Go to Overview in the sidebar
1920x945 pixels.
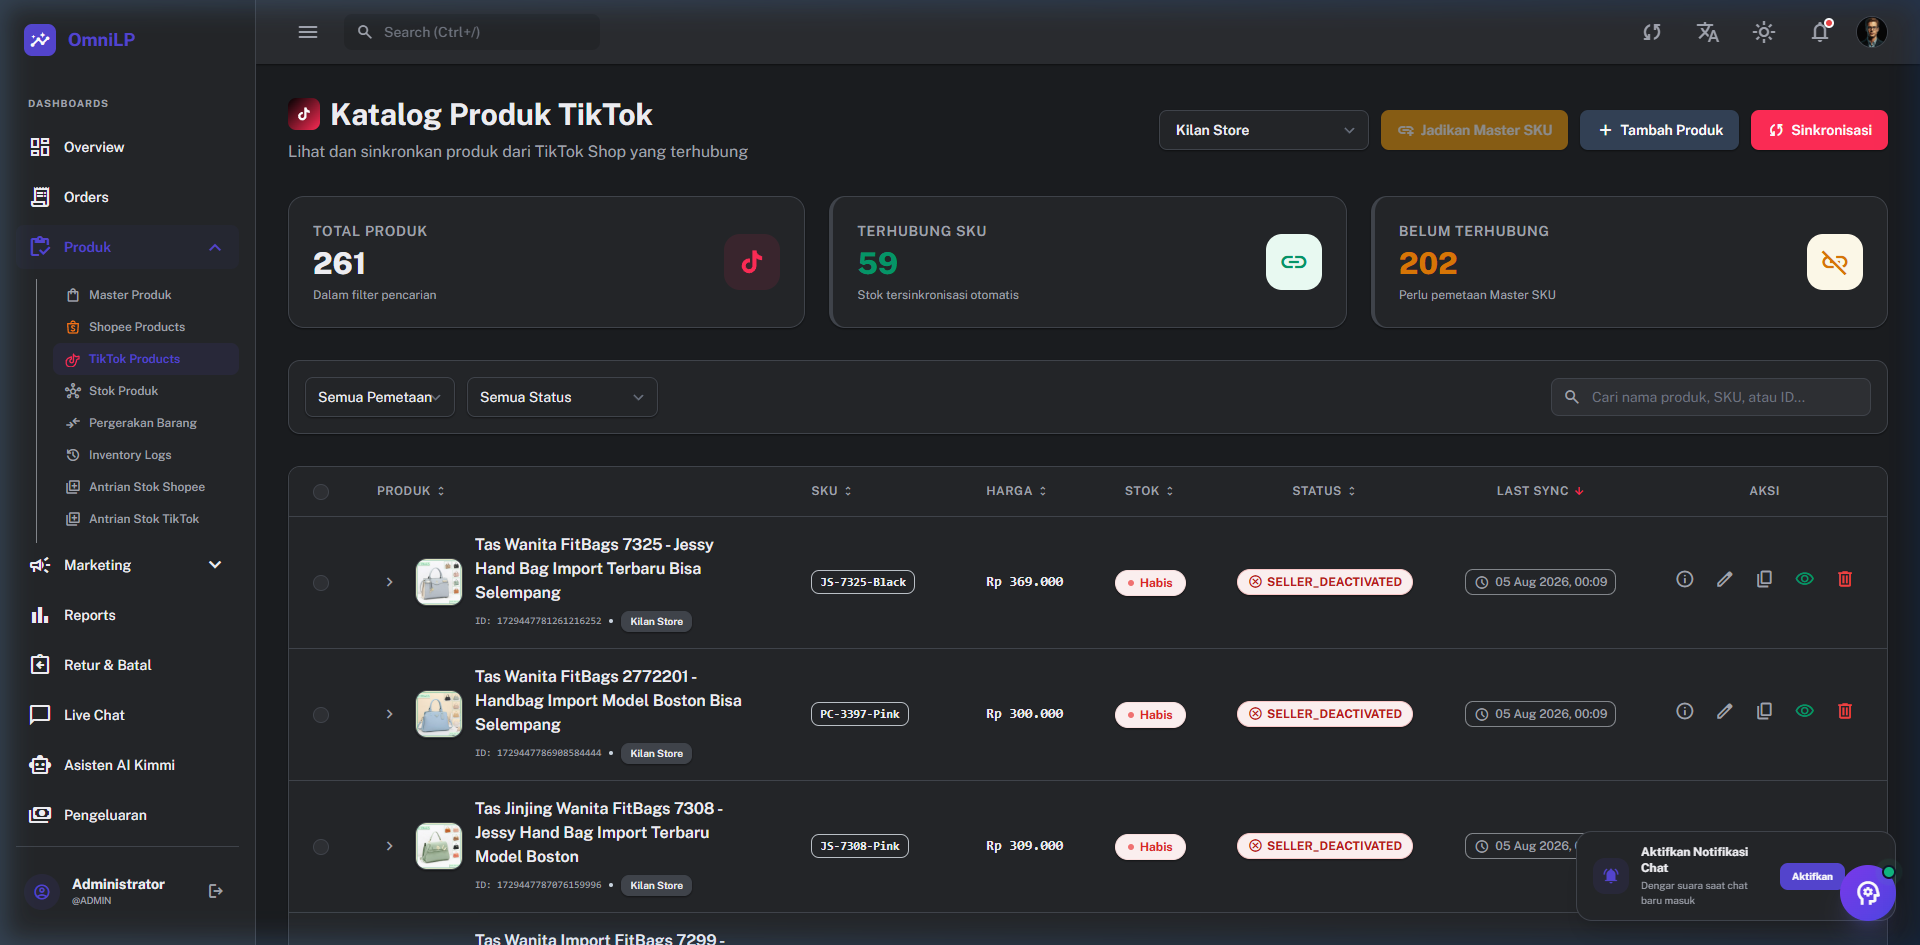(x=127, y=147)
